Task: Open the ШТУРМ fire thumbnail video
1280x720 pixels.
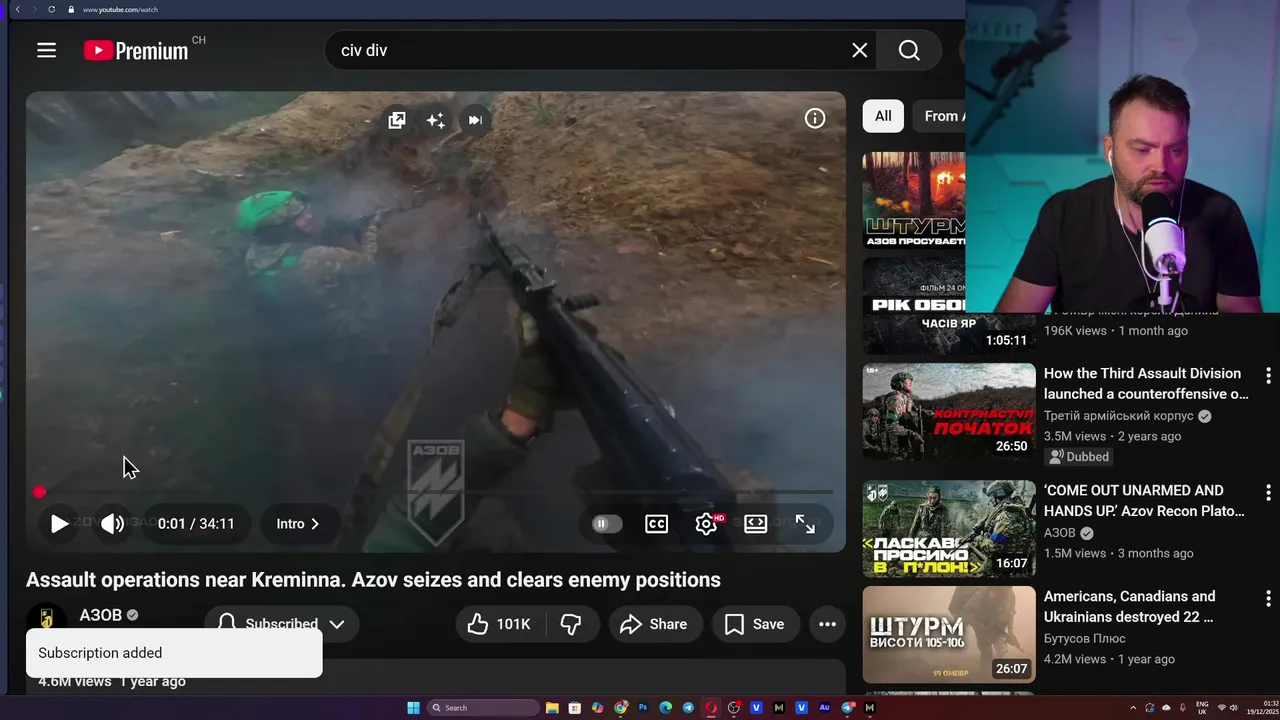Action: (914, 200)
